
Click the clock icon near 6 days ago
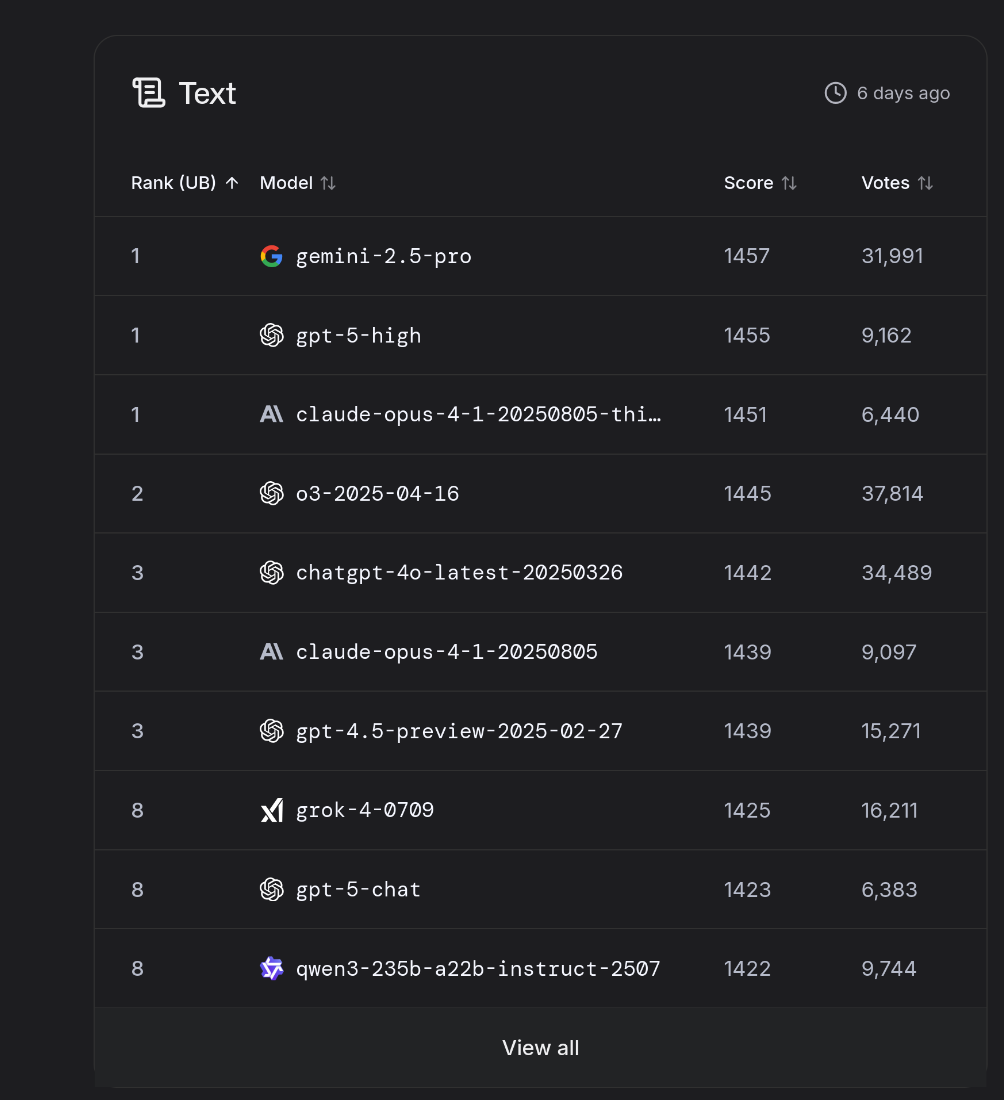coord(835,93)
